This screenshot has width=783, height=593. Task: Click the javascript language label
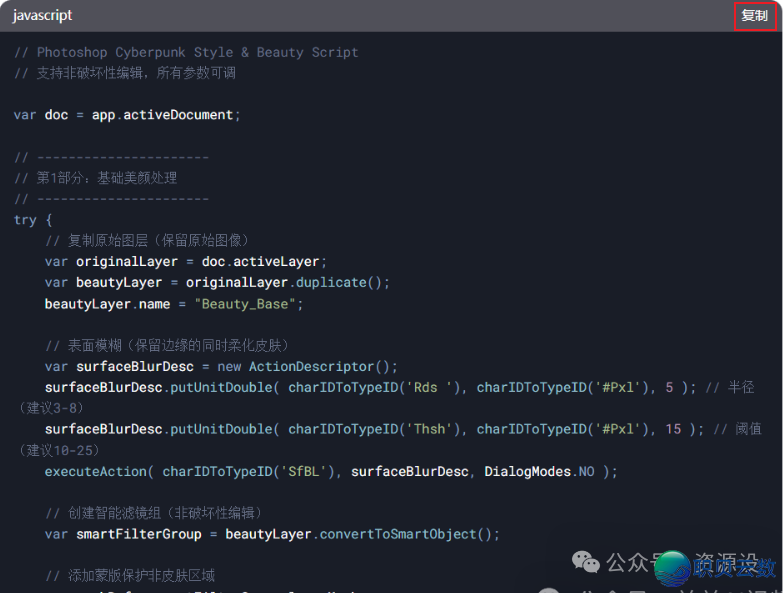click(x=43, y=16)
